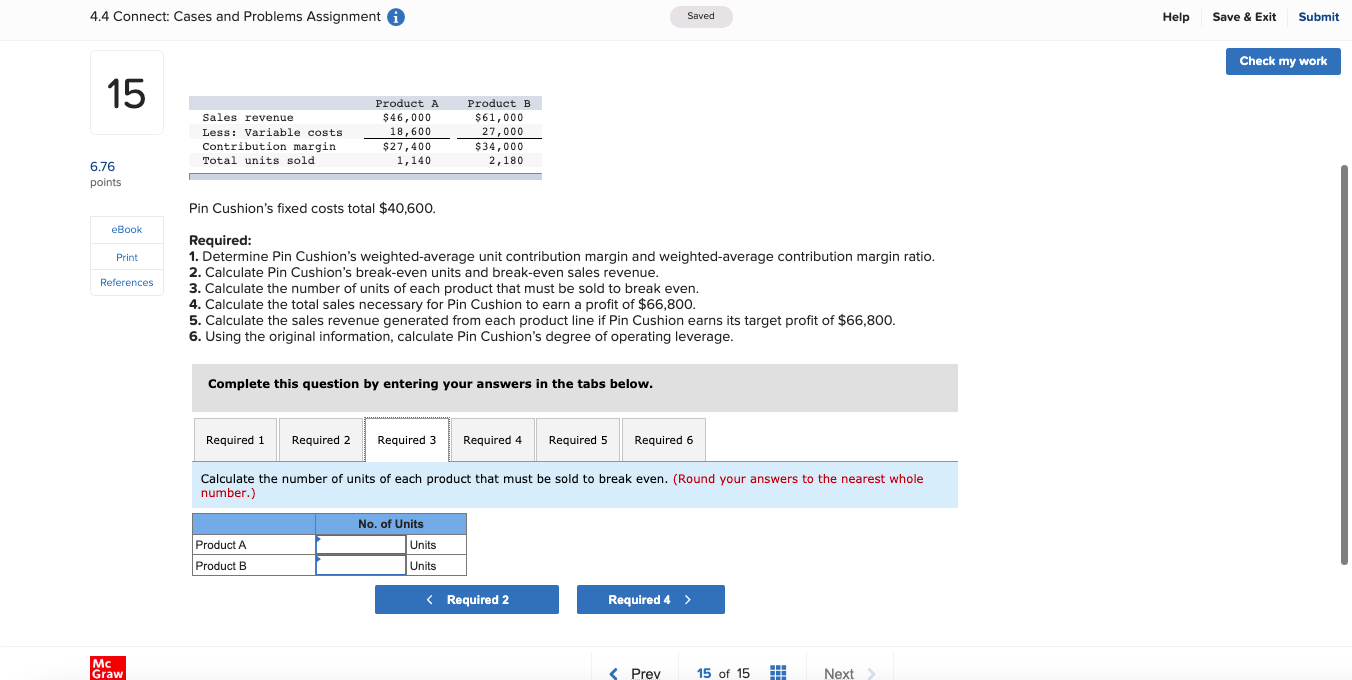The width and height of the screenshot is (1352, 680).
Task: Switch to the Required 1 tab
Action: 234,439
